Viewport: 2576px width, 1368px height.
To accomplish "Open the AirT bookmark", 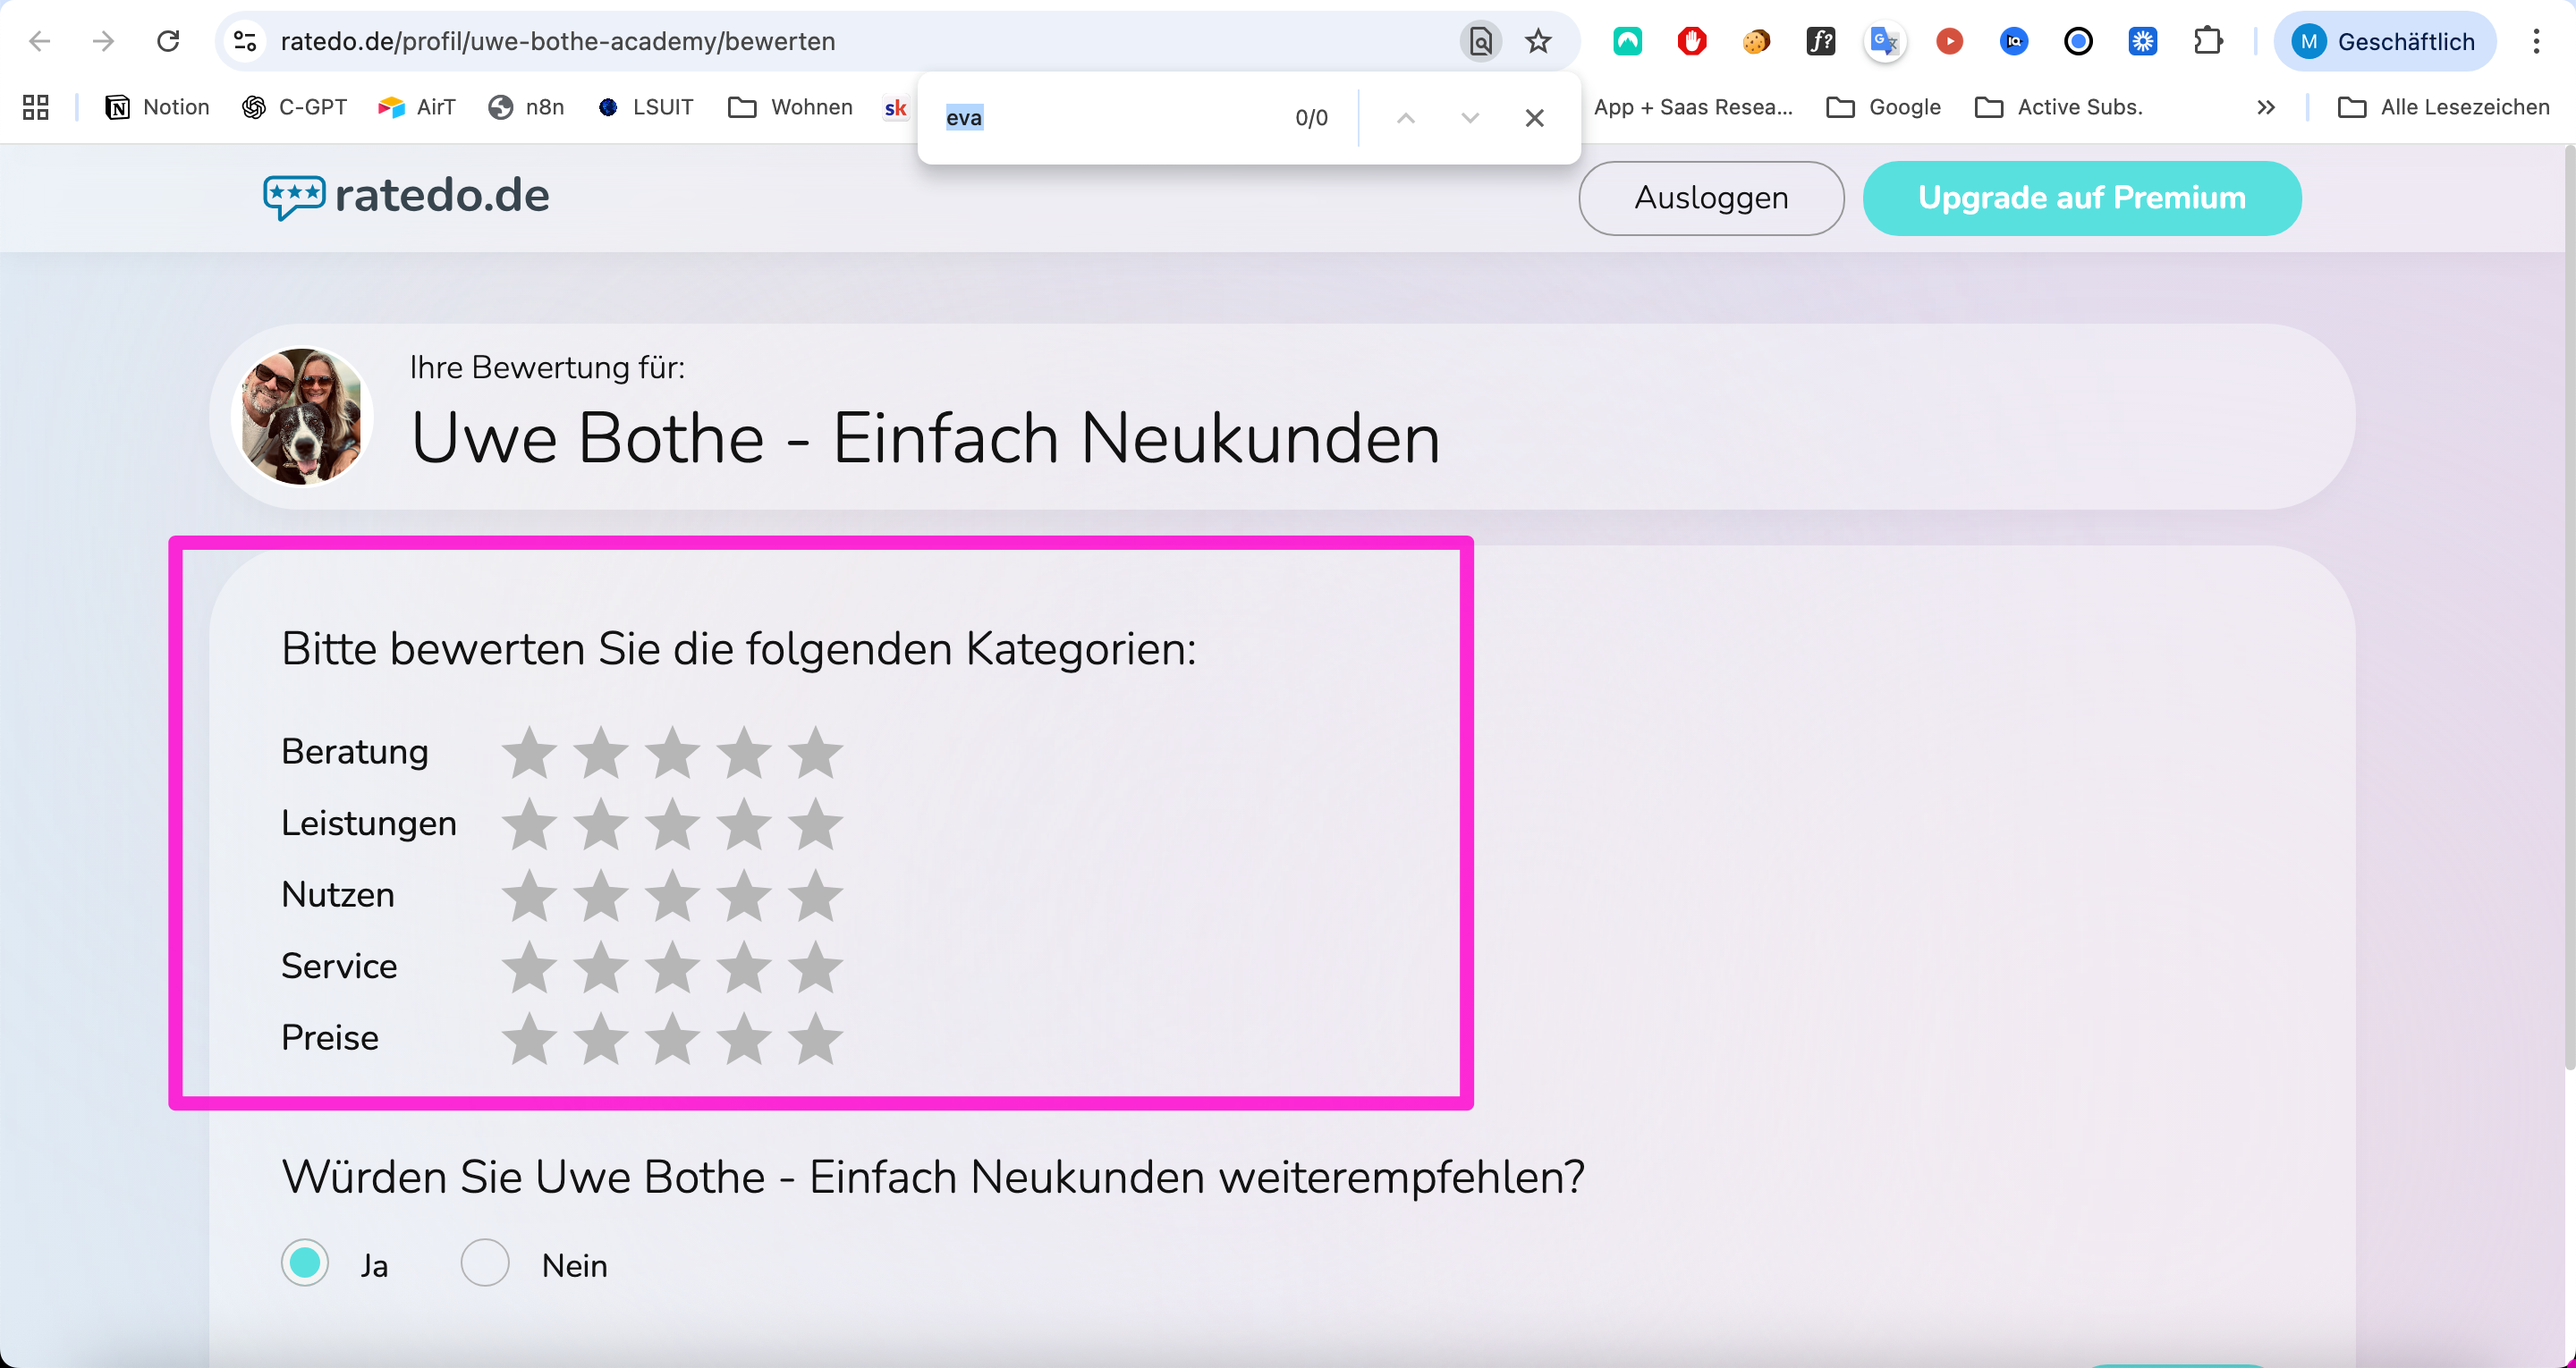I will pos(416,107).
